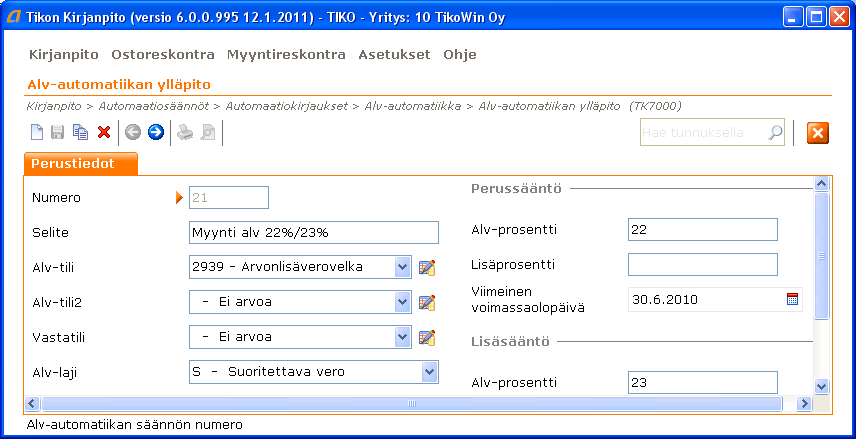Expand the Alv-tili dropdown
This screenshot has width=856, height=439.
[x=402, y=267]
